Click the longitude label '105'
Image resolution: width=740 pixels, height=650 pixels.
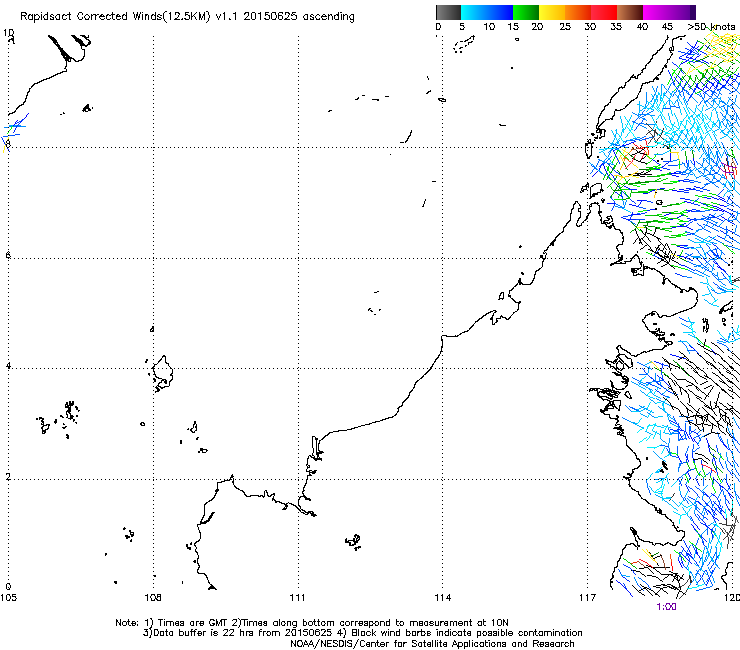point(8,598)
